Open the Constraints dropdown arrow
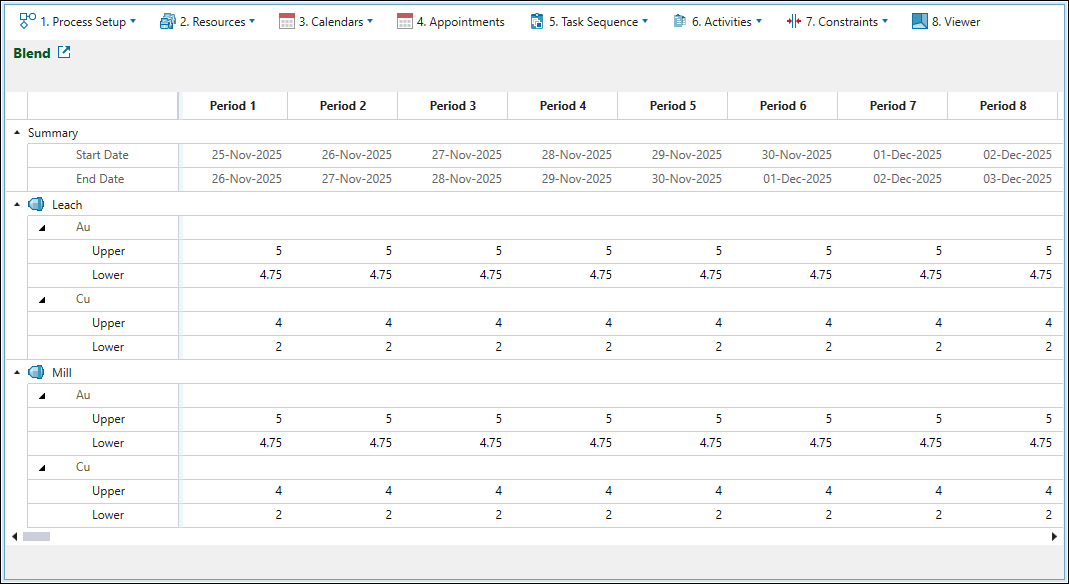Screen dimensions: 1069x584 pyautogui.click(x=887, y=21)
